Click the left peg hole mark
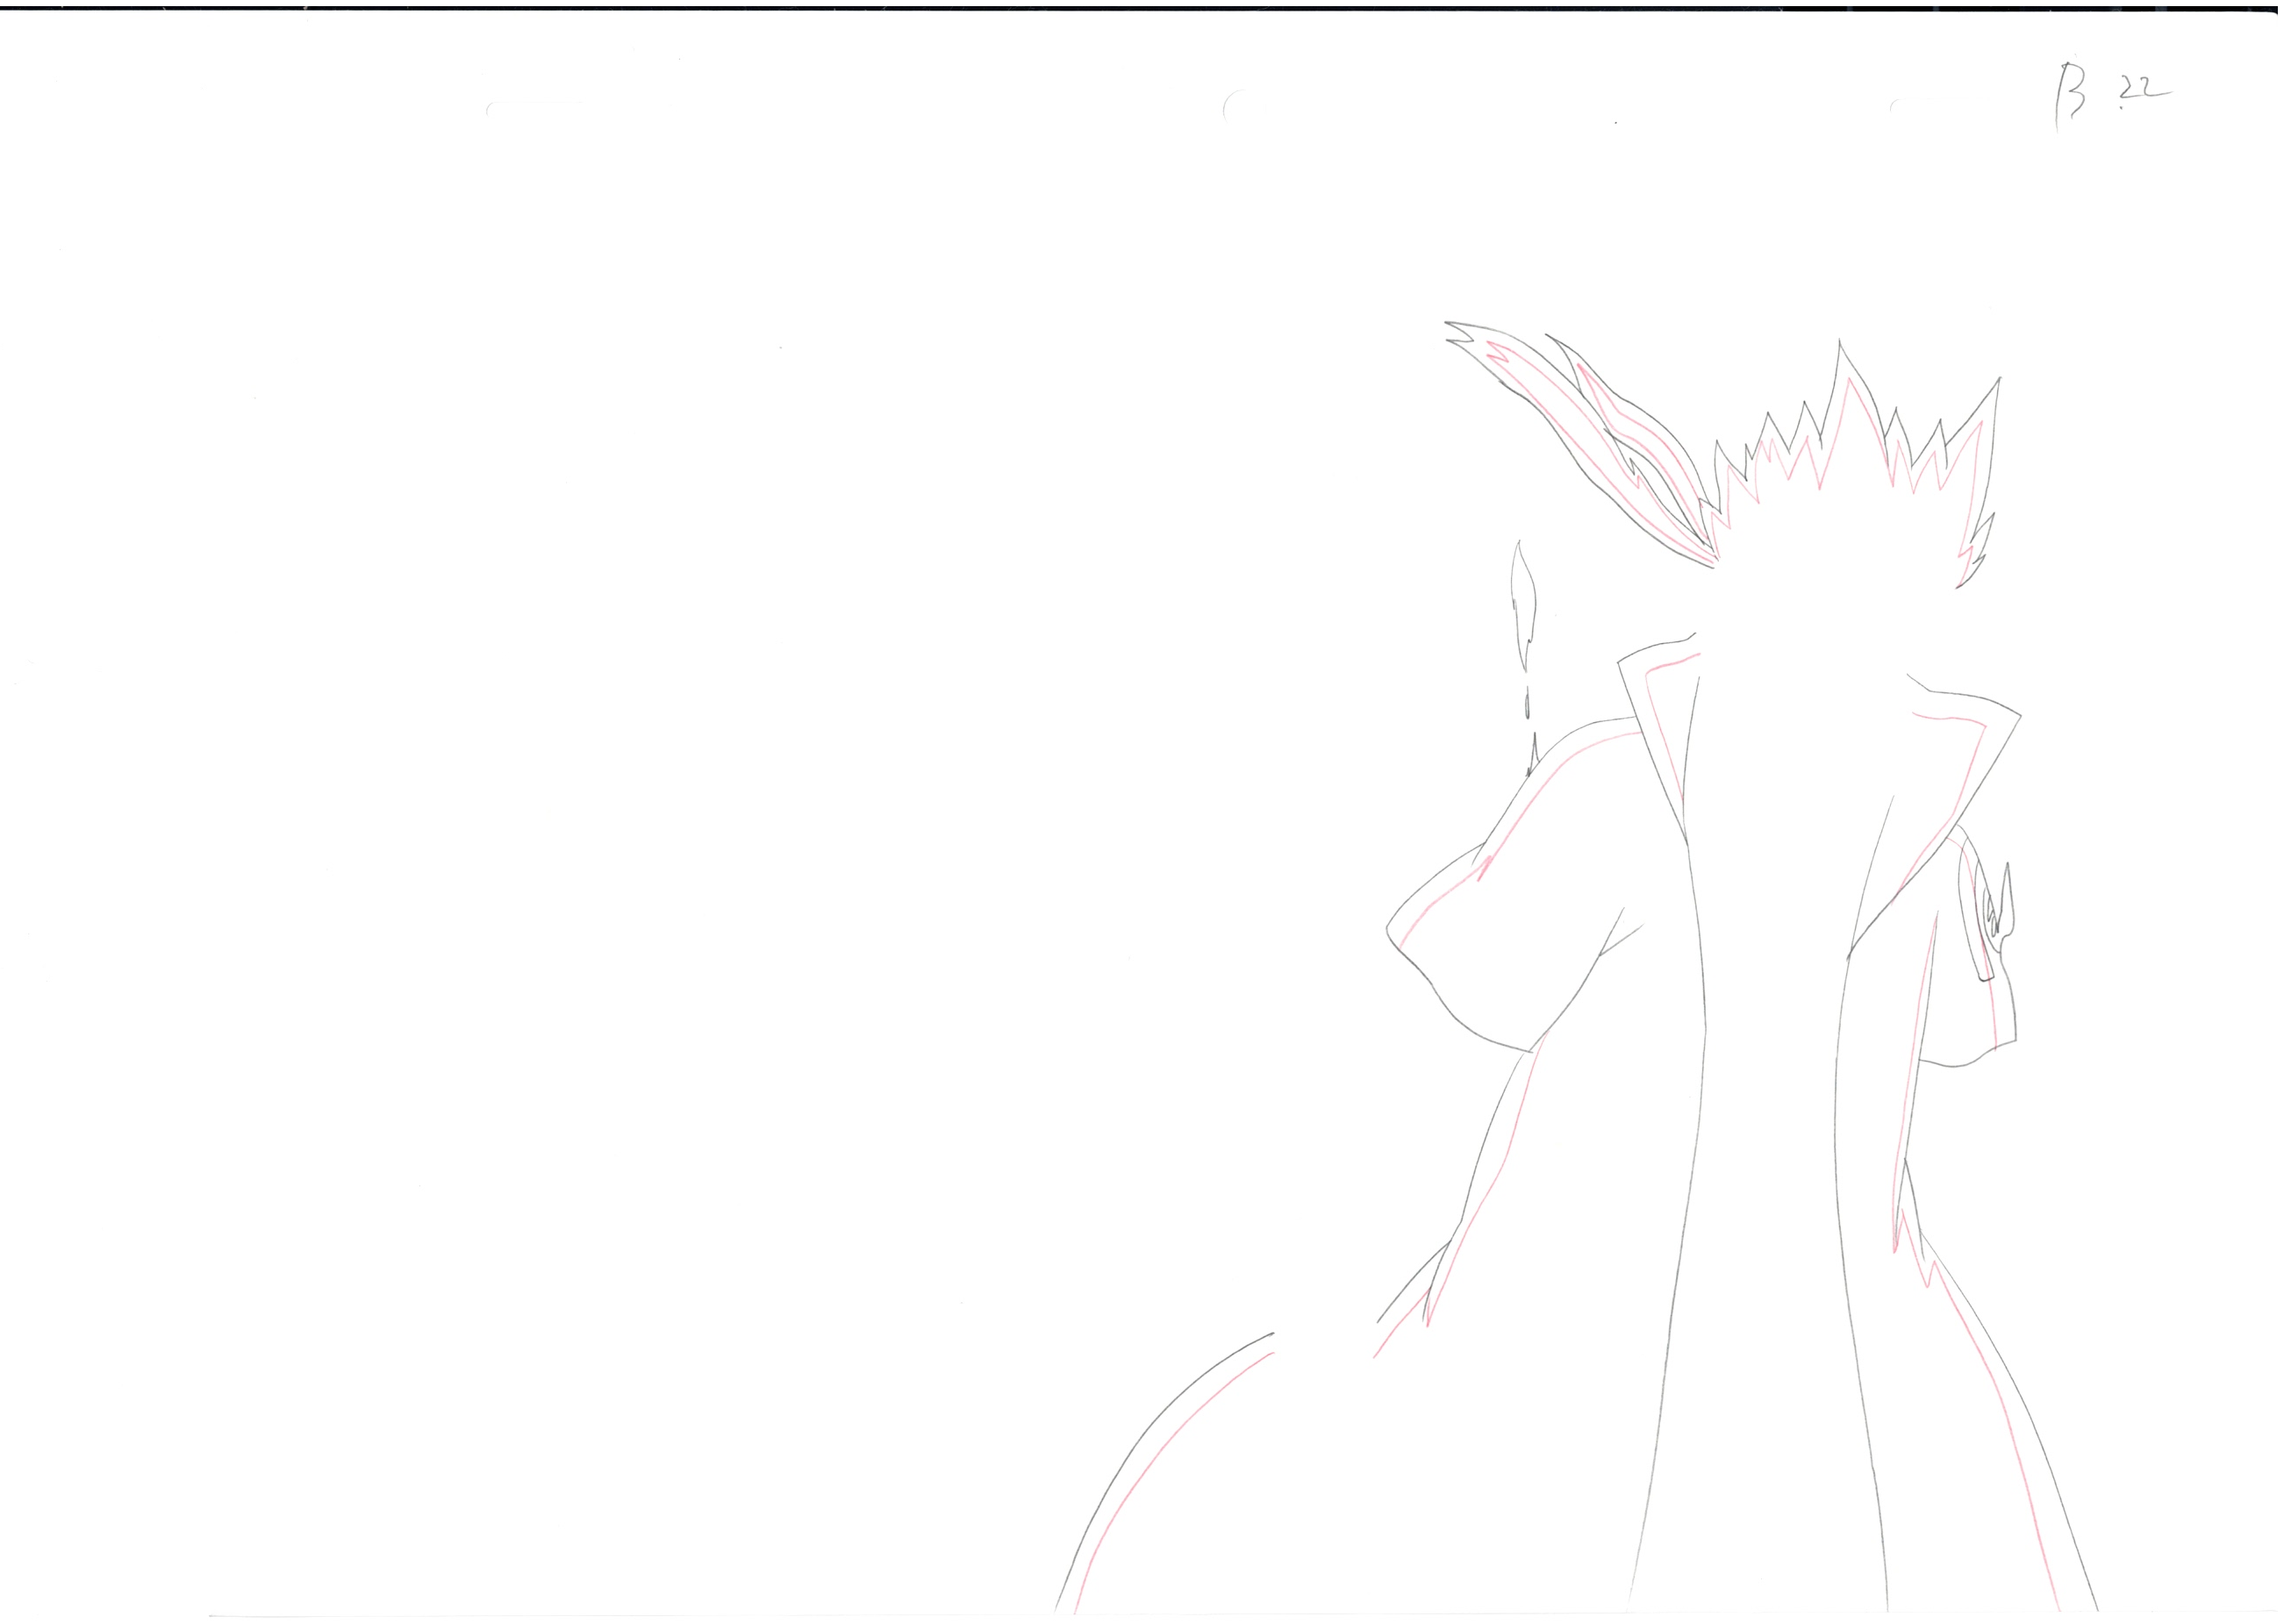2284x1624 pixels. click(x=490, y=107)
